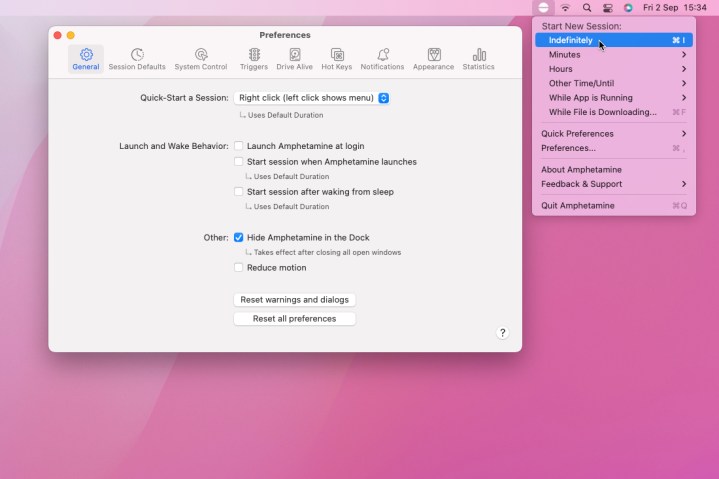Click the Amphetamine menu bar icon
Screen dimensions: 719x479
tap(543, 7)
